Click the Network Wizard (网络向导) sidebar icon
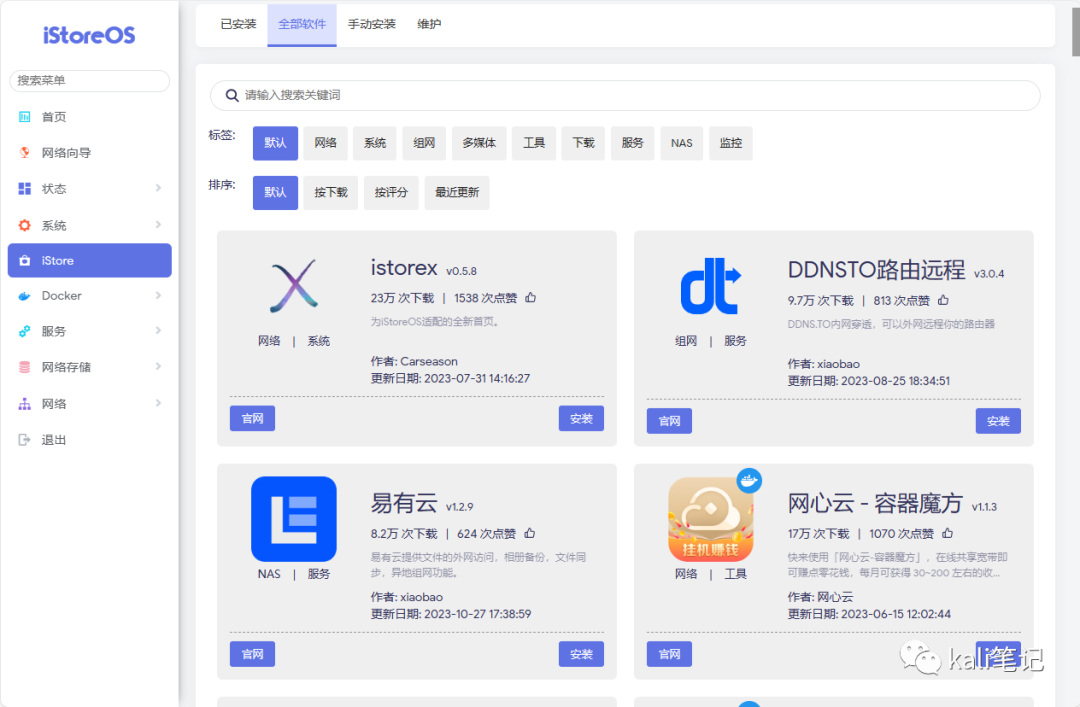This screenshot has width=1080, height=707. click(25, 152)
